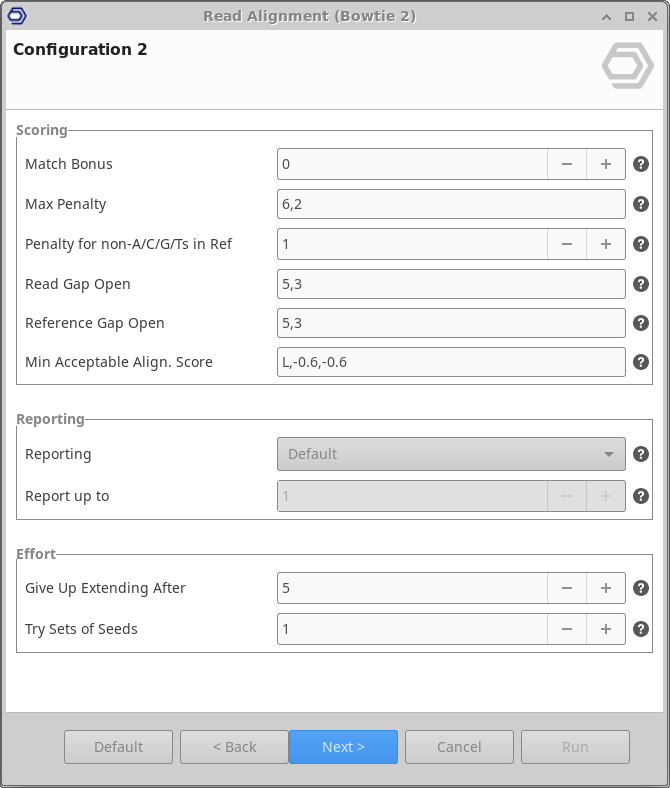The width and height of the screenshot is (670, 788).
Task: Cancel the Read Alignment wizard
Action: tap(459, 747)
